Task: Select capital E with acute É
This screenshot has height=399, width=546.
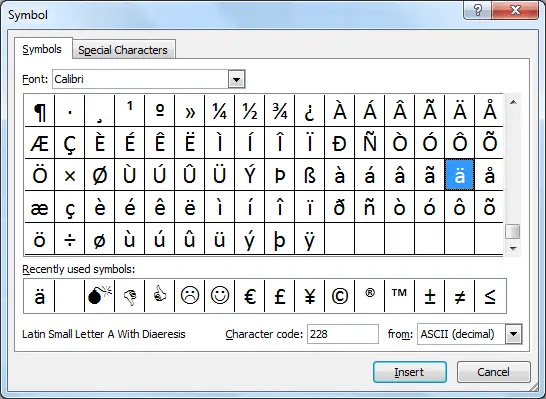Action: click(x=130, y=143)
